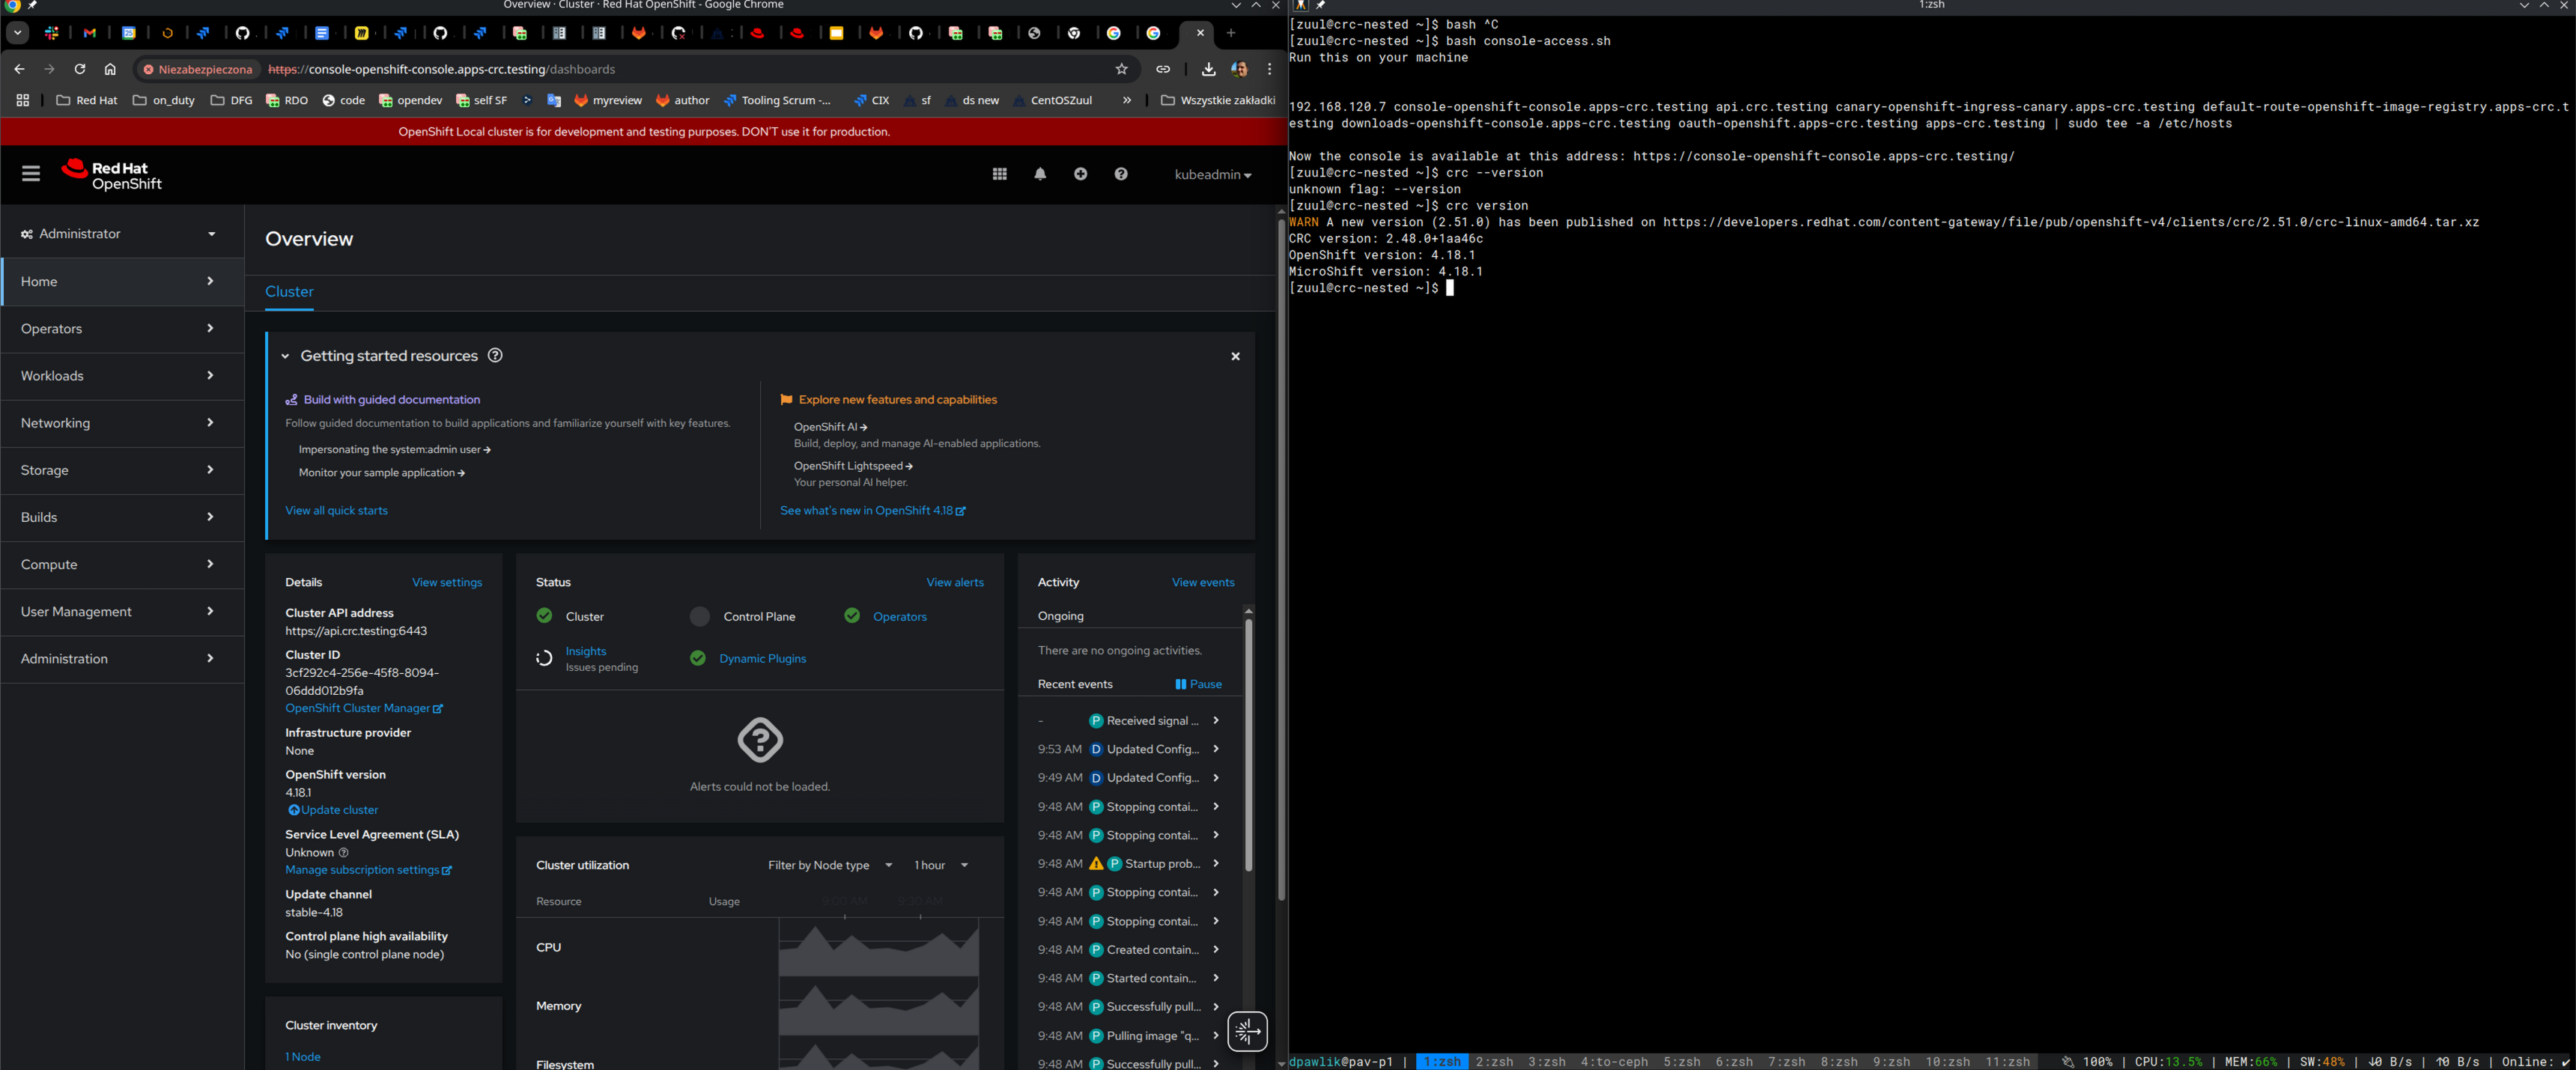Screen dimensions: 2576x1070
Task: Close the Getting started resources card
Action: tap(1235, 356)
